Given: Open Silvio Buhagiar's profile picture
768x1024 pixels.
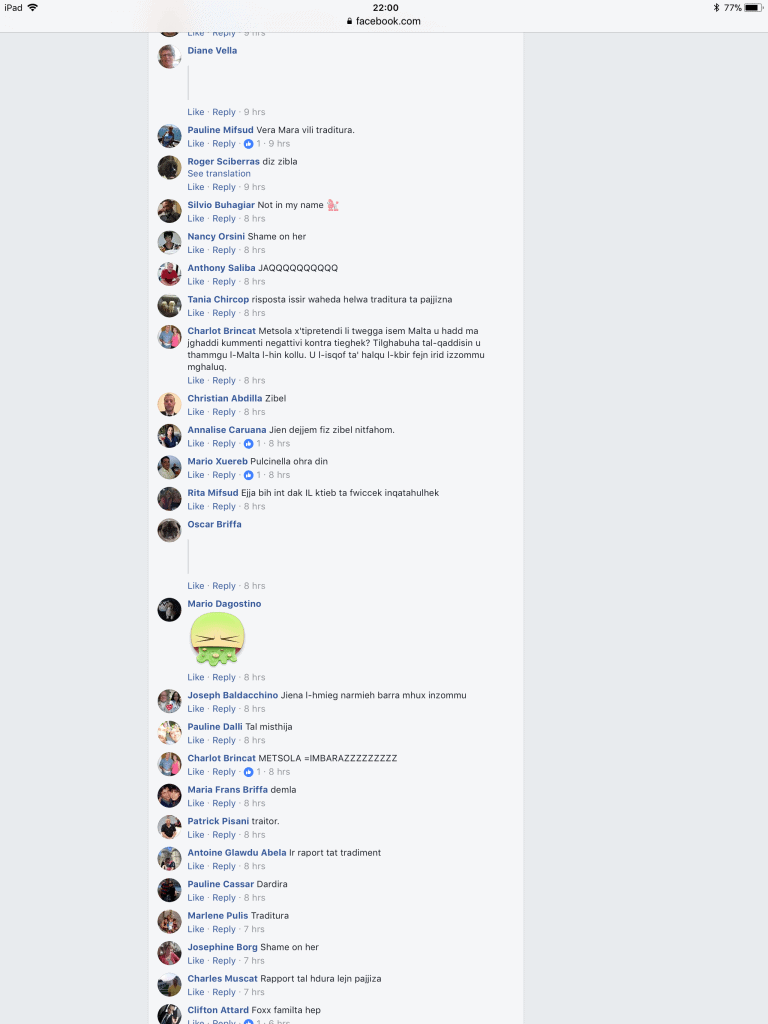Looking at the screenshot, I should 169,211.
